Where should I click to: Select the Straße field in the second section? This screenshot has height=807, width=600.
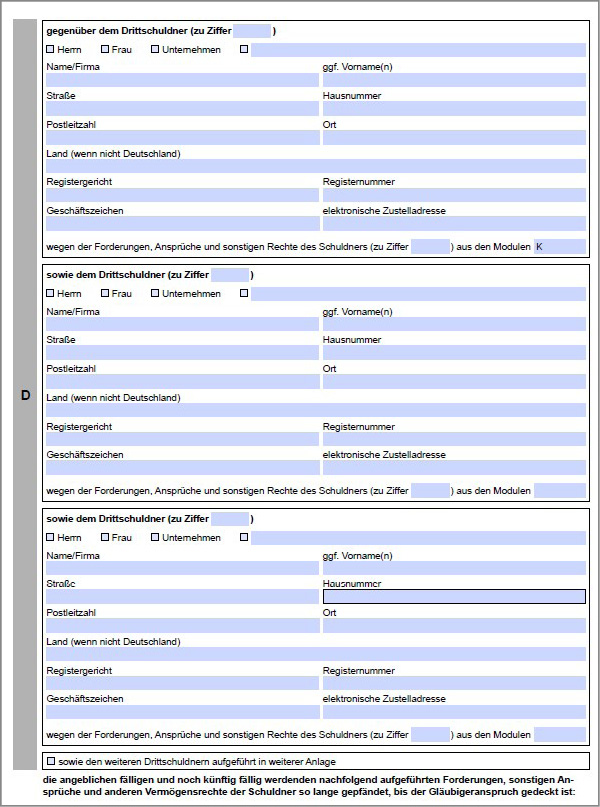pyautogui.click(x=181, y=353)
